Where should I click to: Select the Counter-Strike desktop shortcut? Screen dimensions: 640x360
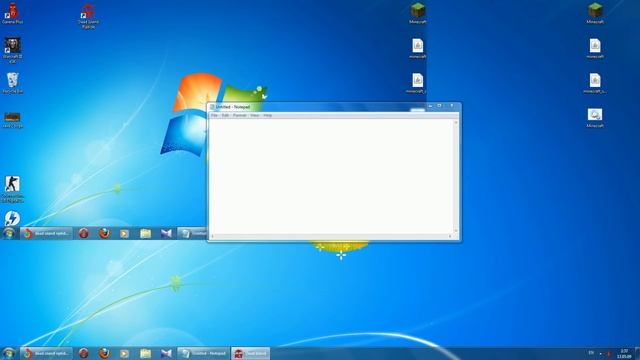click(x=12, y=189)
